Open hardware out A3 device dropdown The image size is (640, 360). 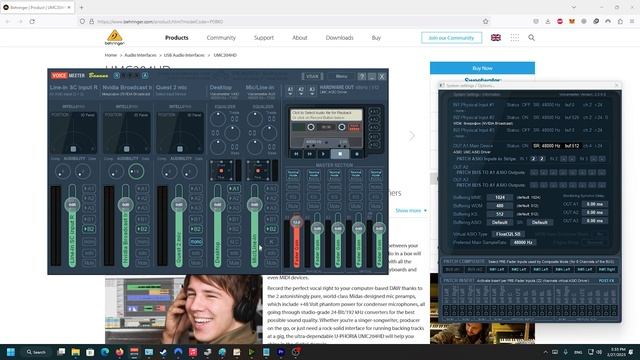tap(312, 91)
